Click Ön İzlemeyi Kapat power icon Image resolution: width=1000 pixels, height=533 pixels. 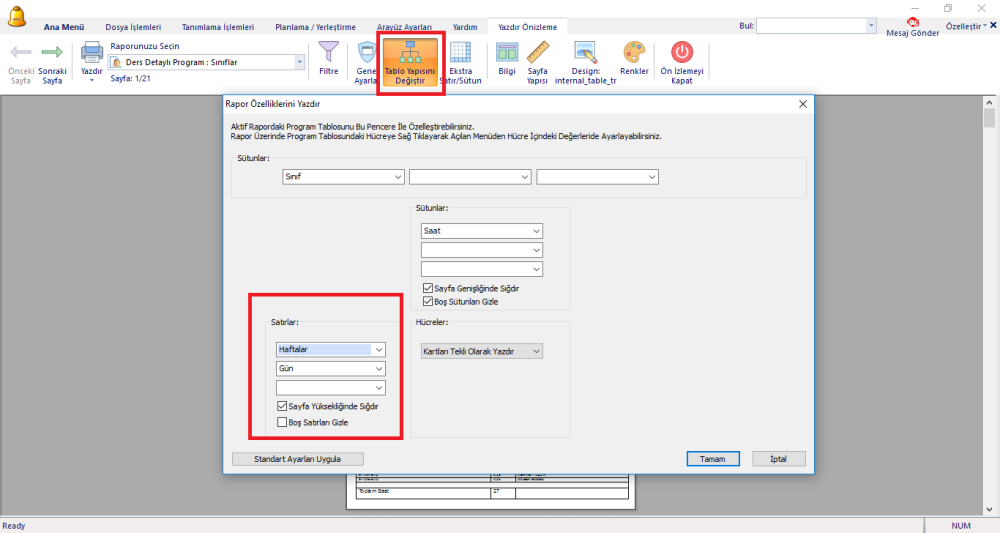682,52
